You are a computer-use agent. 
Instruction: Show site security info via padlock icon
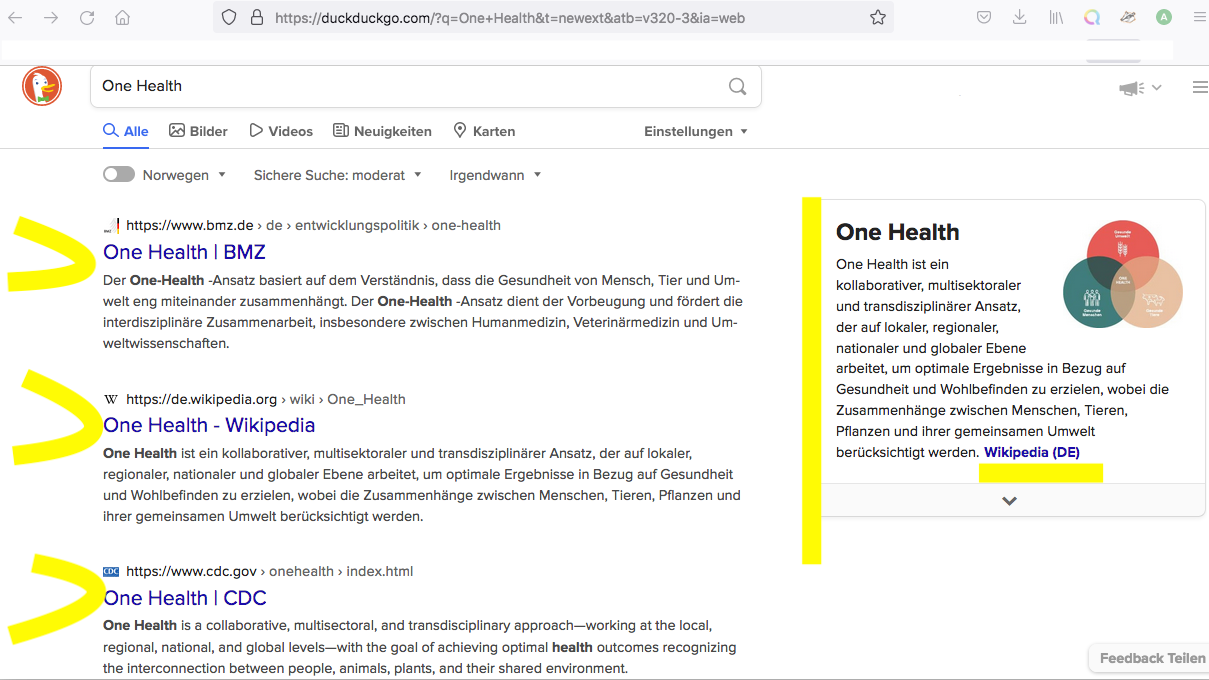[257, 17]
